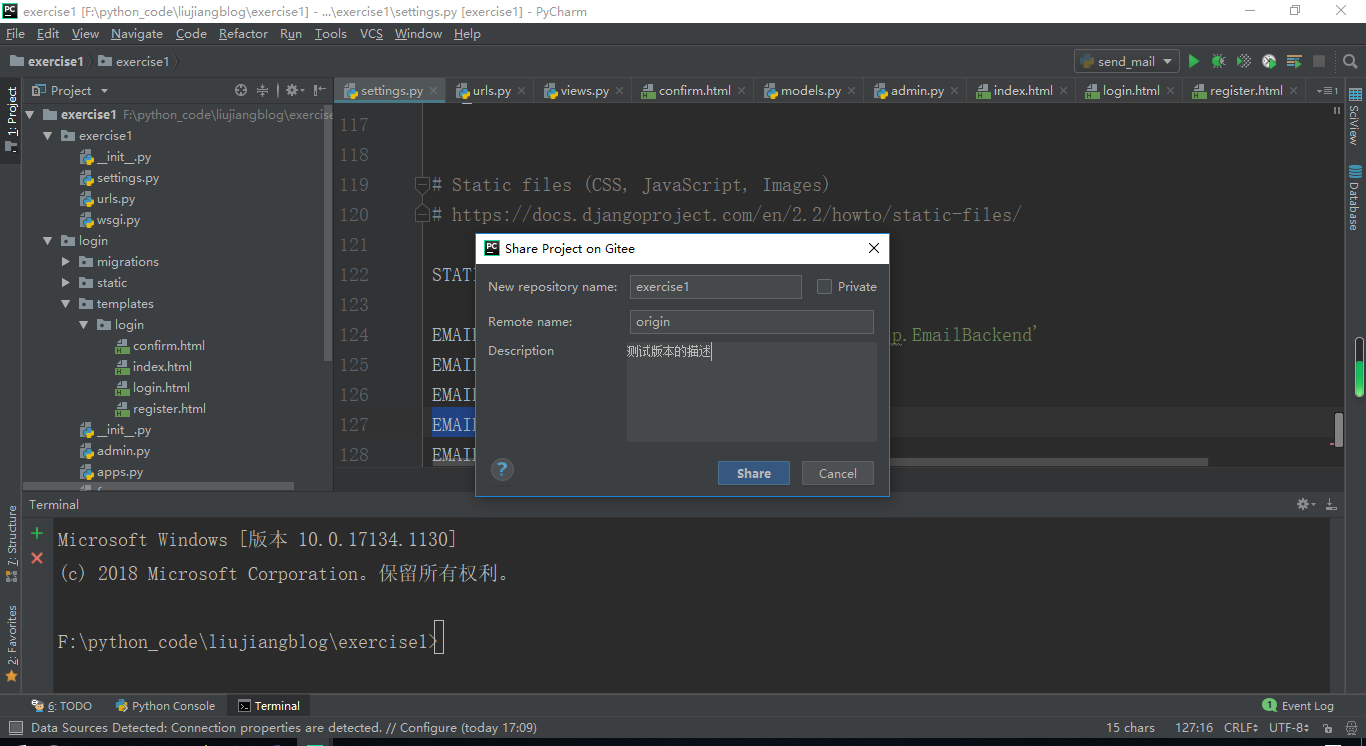Screen dimensions: 1366x746
Task: Close the Share Project on Gitee dialog
Action: click(874, 248)
